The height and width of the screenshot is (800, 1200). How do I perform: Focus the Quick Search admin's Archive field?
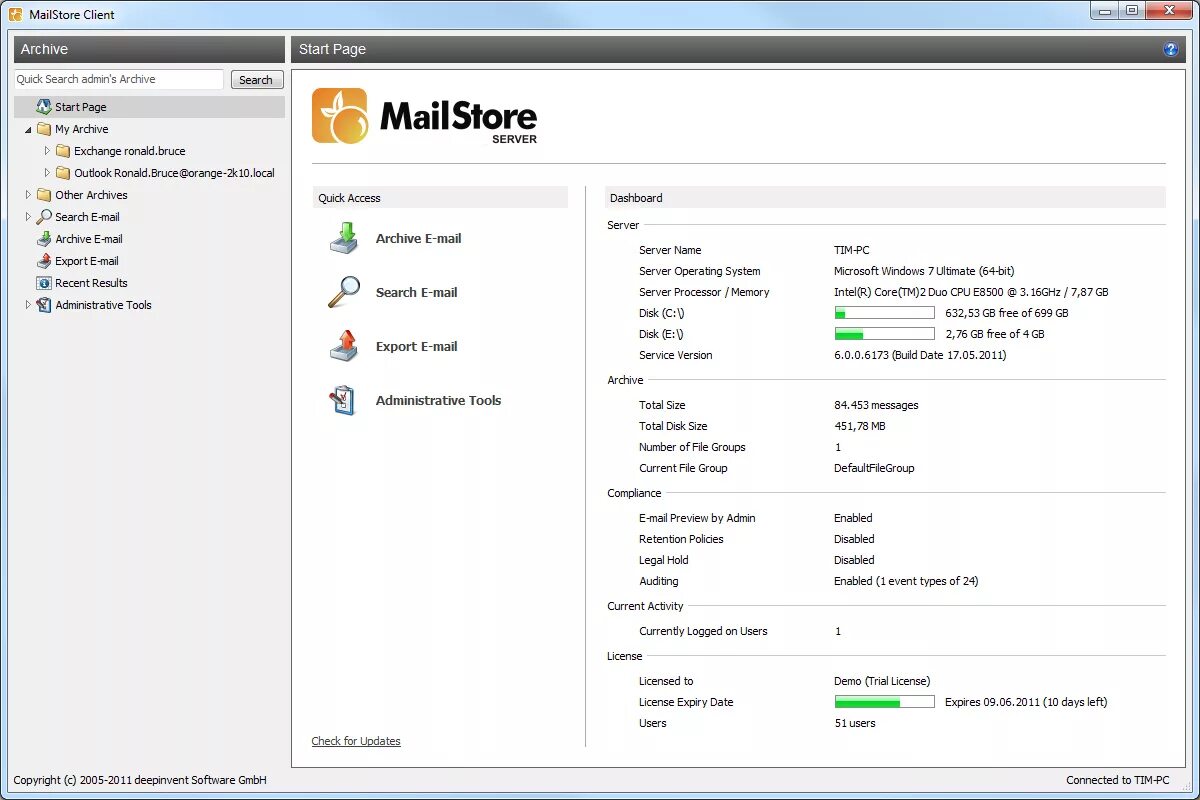click(x=119, y=79)
